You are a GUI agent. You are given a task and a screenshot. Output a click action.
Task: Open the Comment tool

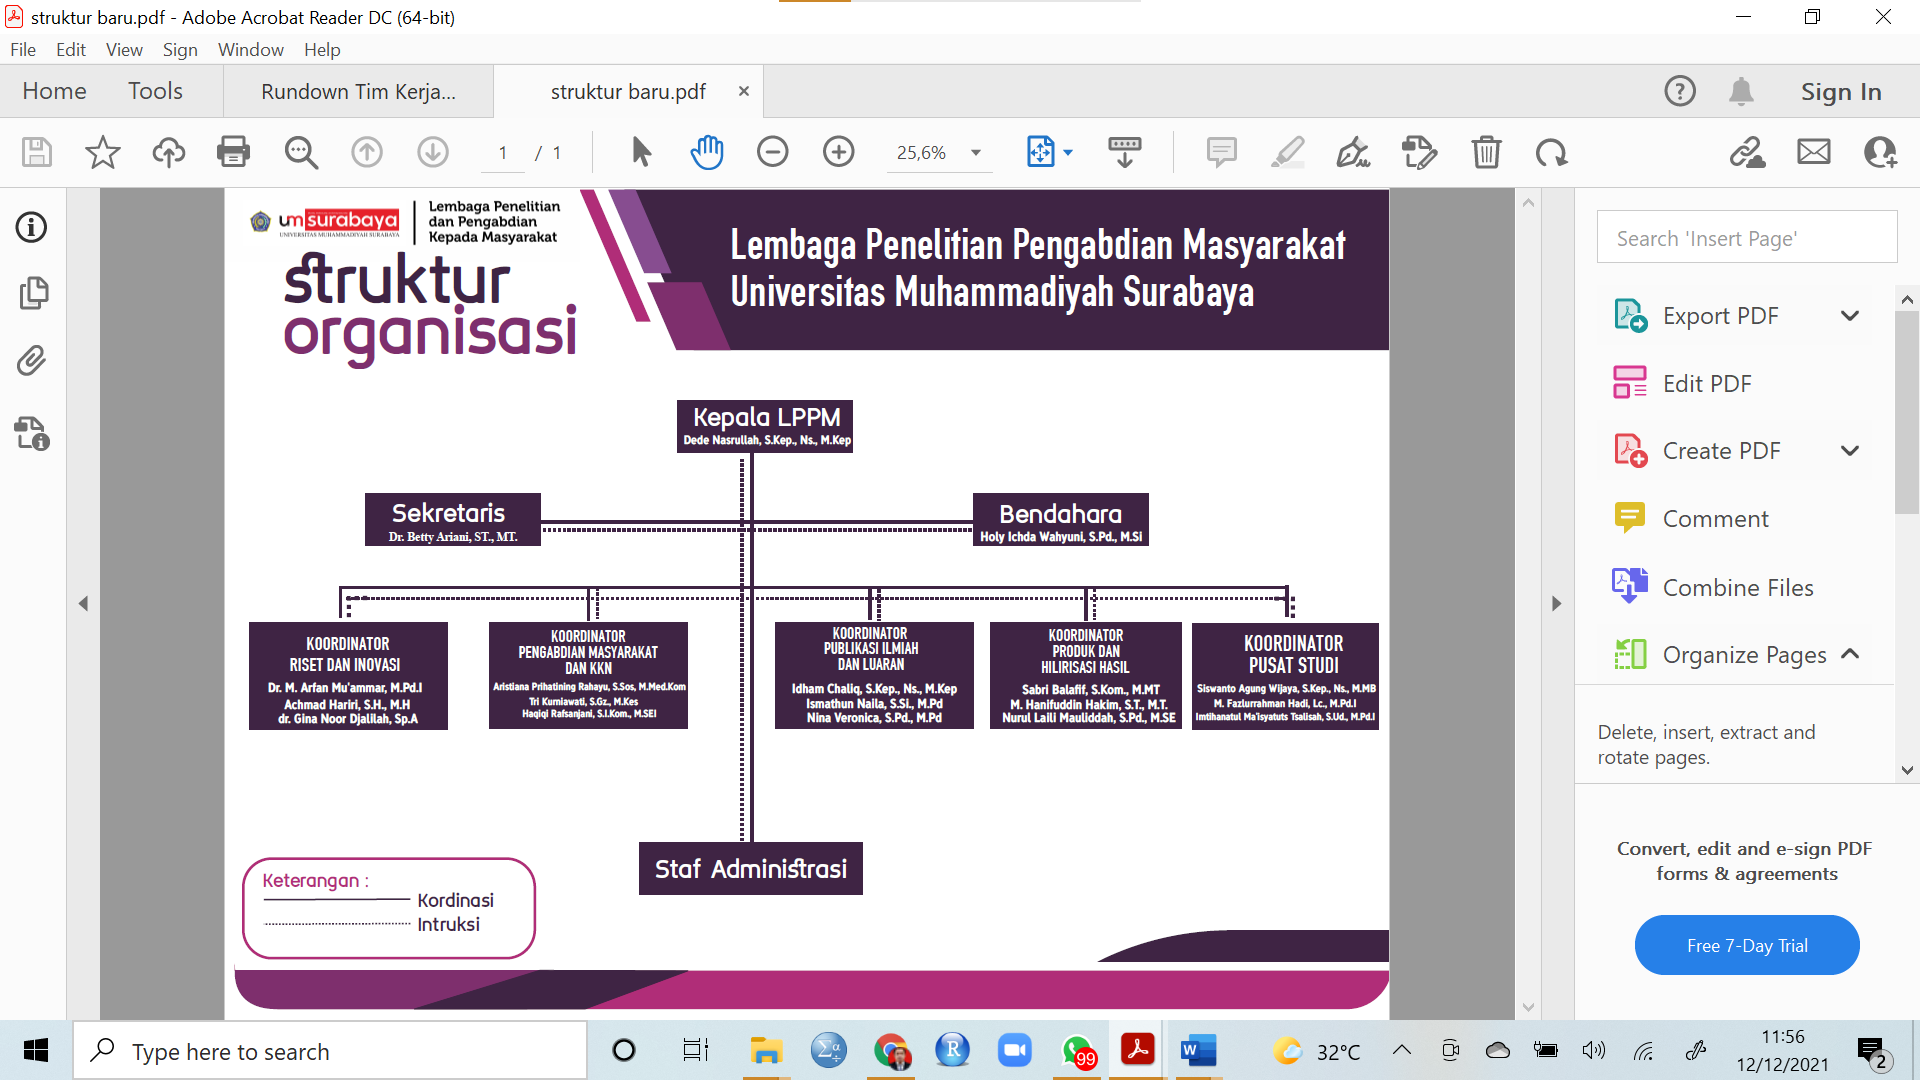pyautogui.click(x=1715, y=519)
